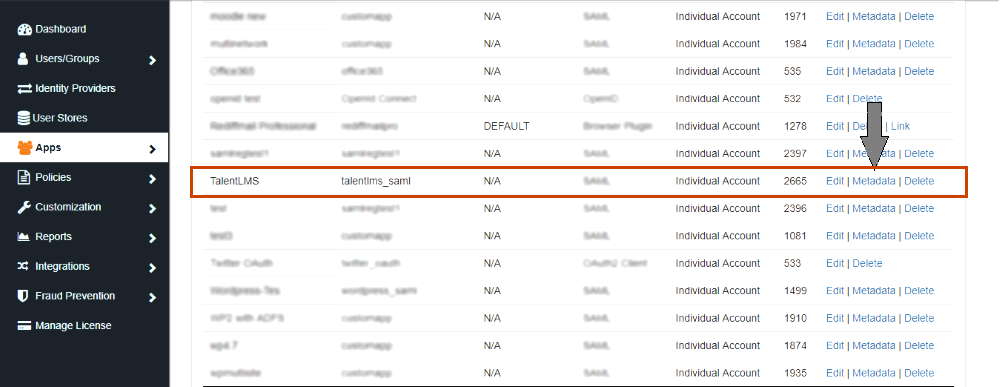
Task: Click the Identity Providers arrows icon
Action: point(24,89)
